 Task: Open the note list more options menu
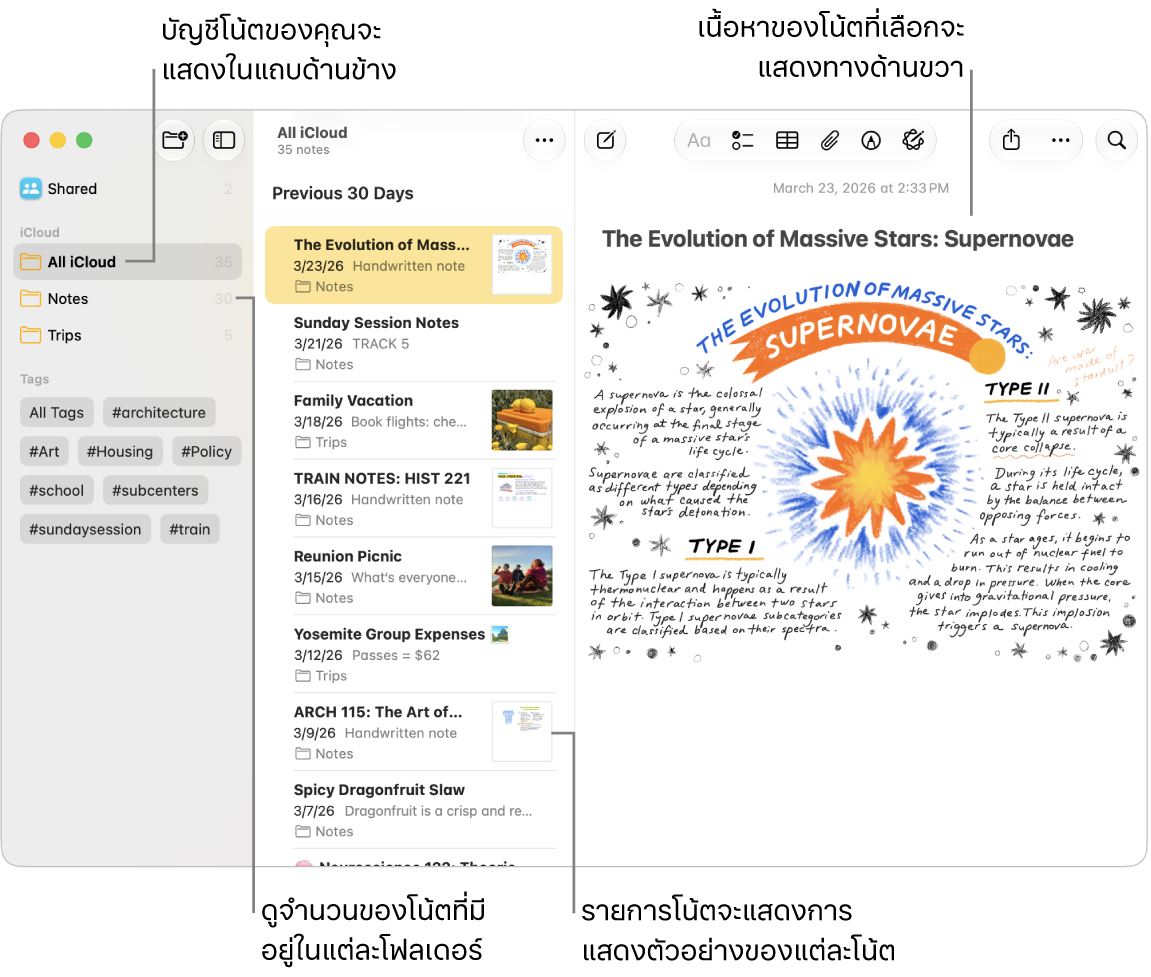pos(544,140)
